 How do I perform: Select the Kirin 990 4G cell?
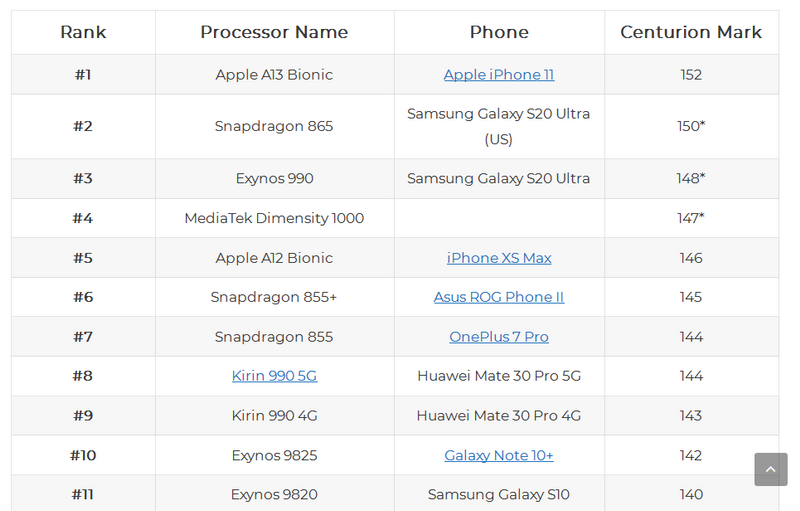click(274, 415)
